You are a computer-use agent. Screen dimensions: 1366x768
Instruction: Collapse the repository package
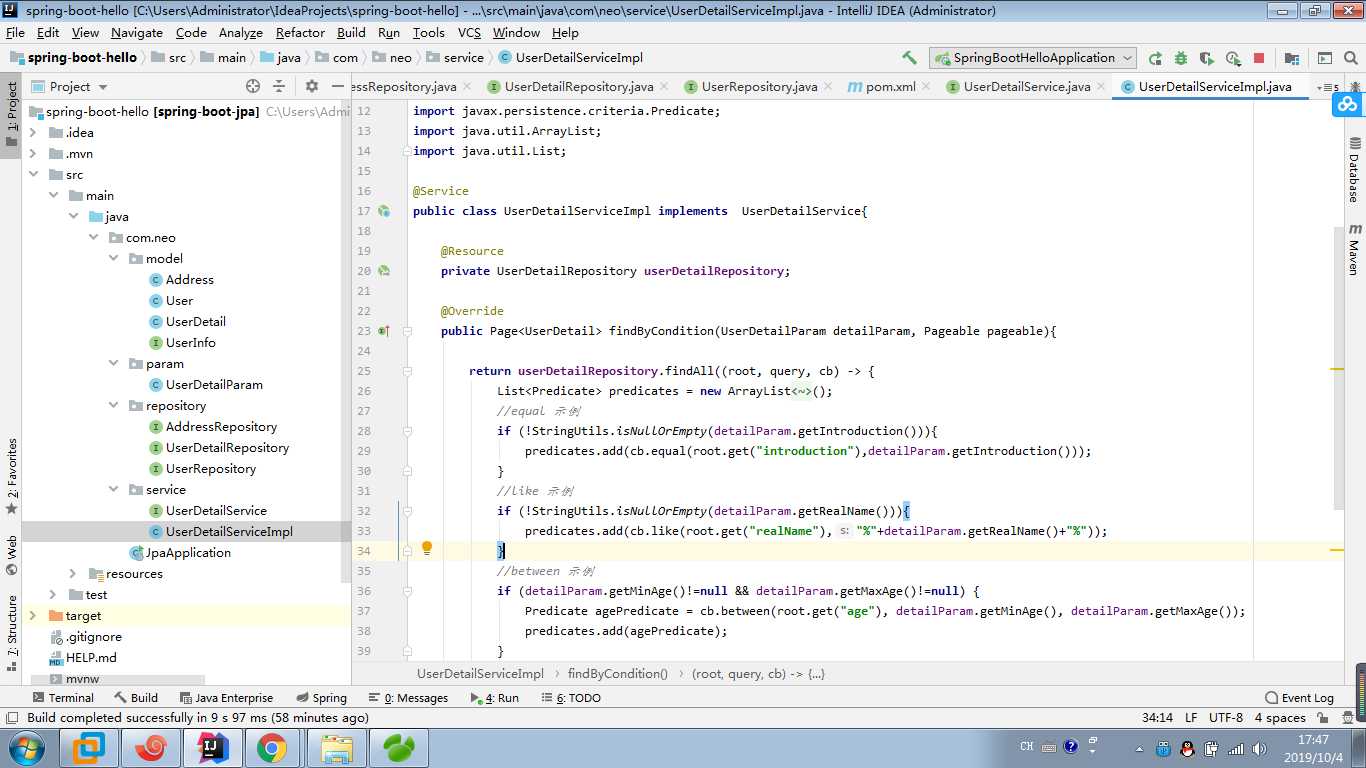(114, 406)
